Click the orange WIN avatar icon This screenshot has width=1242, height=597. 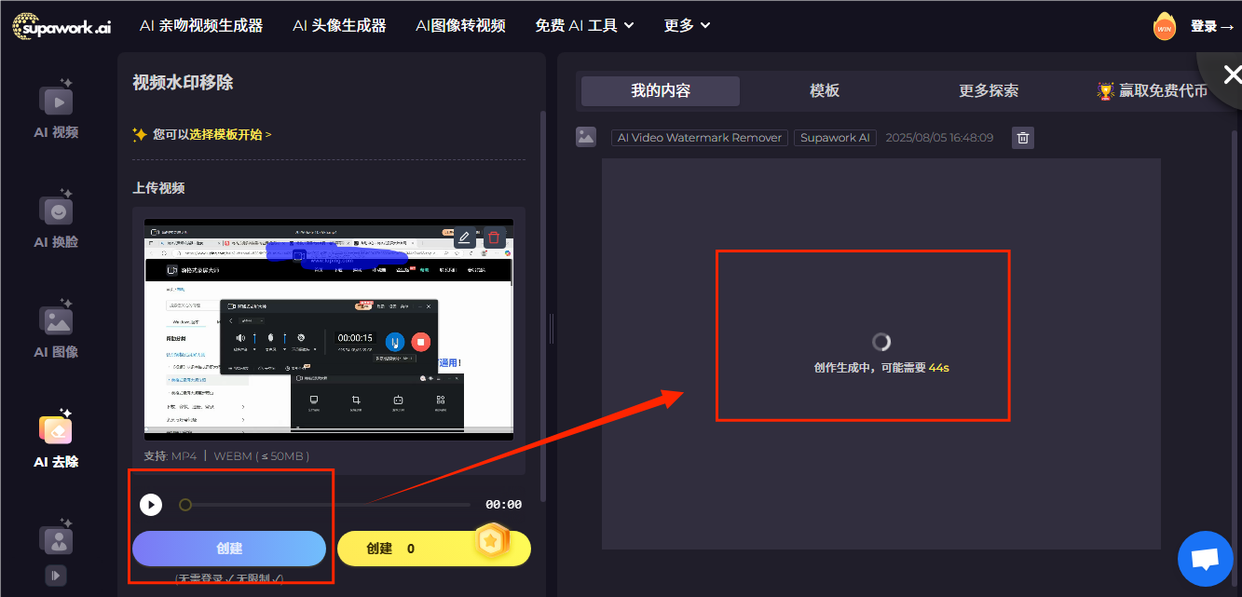(x=1164, y=27)
